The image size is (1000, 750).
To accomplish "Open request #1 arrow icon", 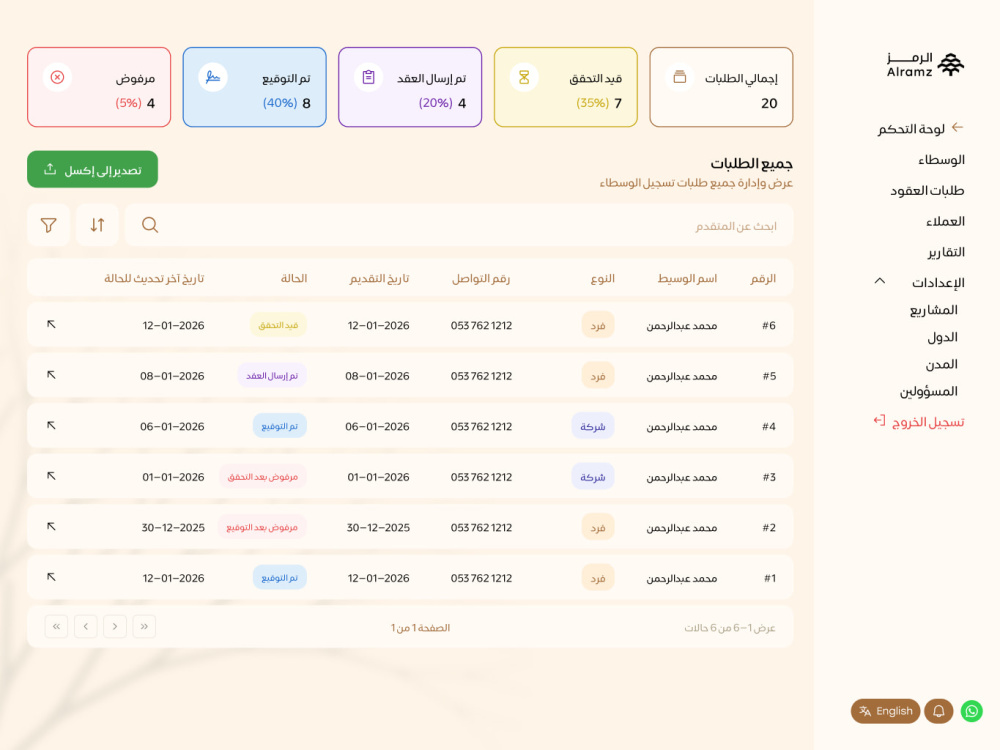I will pos(51,577).
